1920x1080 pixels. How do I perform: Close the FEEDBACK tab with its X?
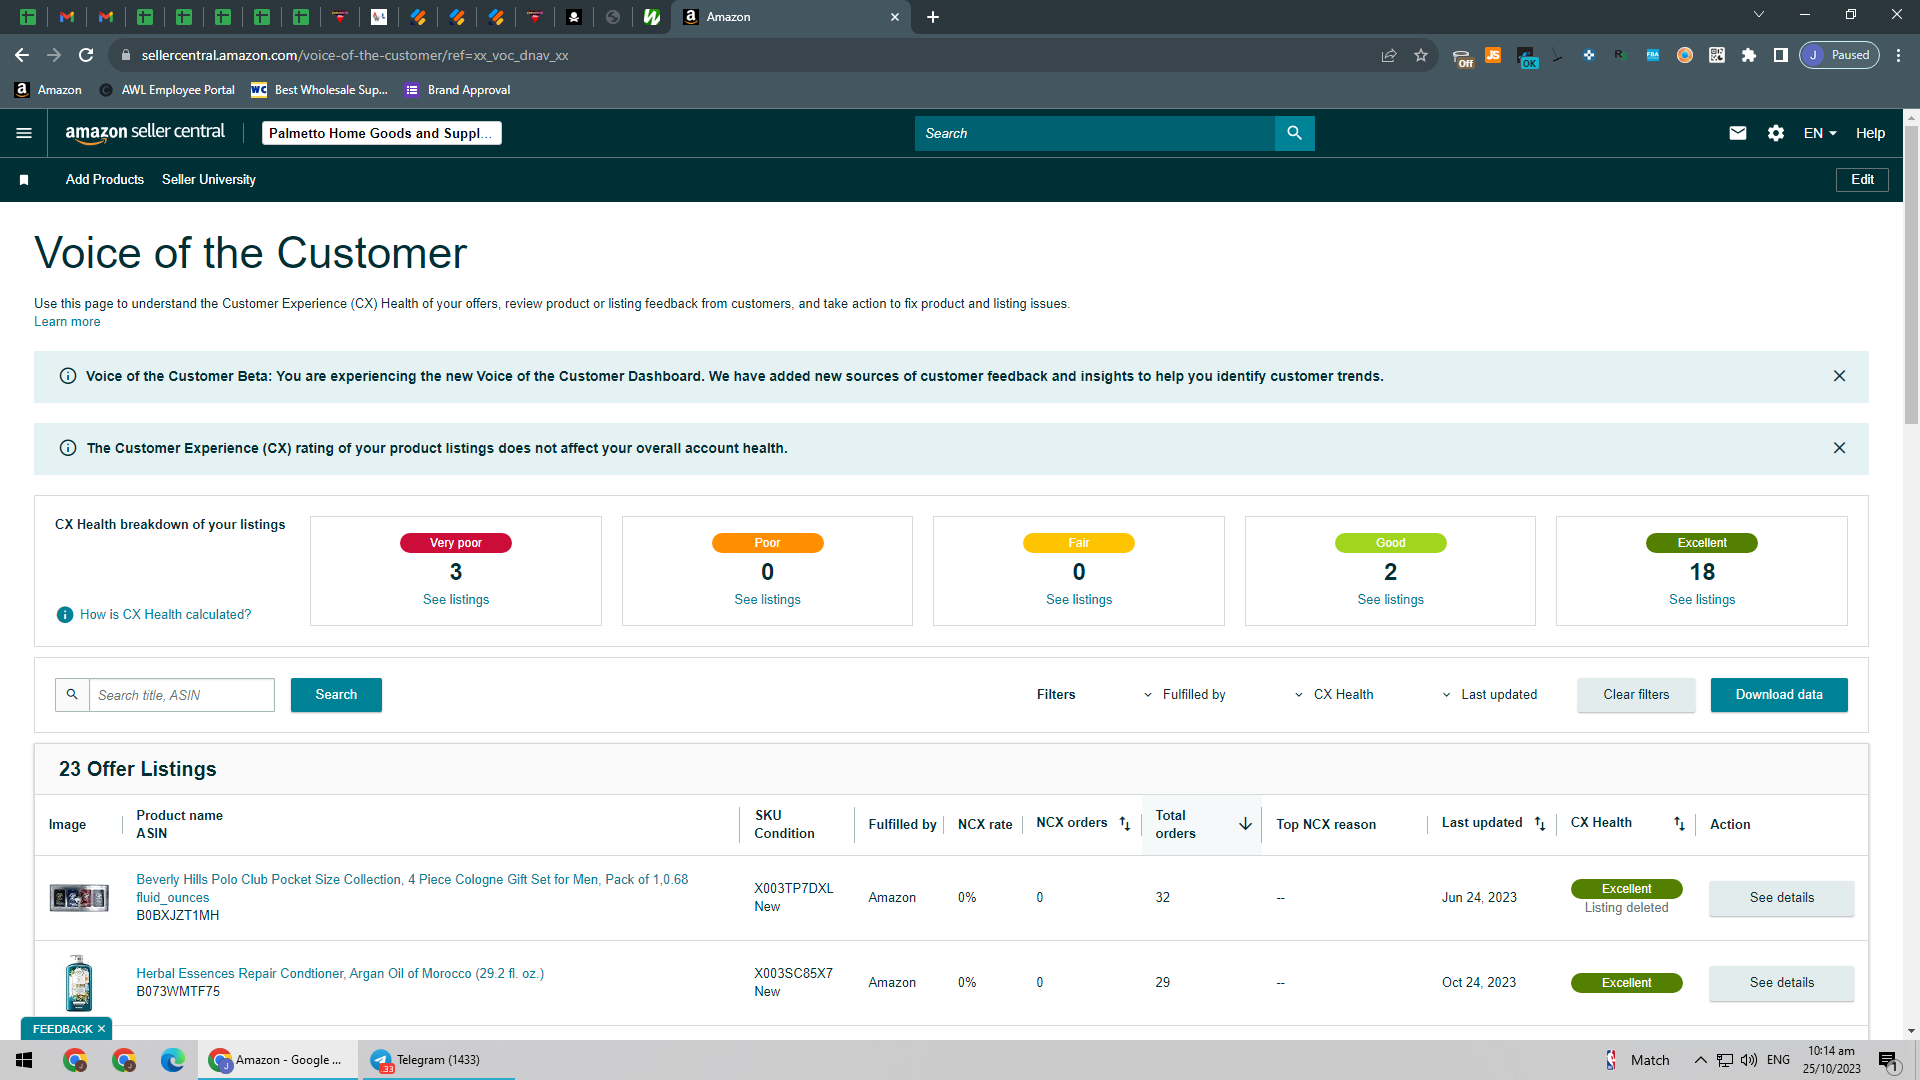(101, 1029)
